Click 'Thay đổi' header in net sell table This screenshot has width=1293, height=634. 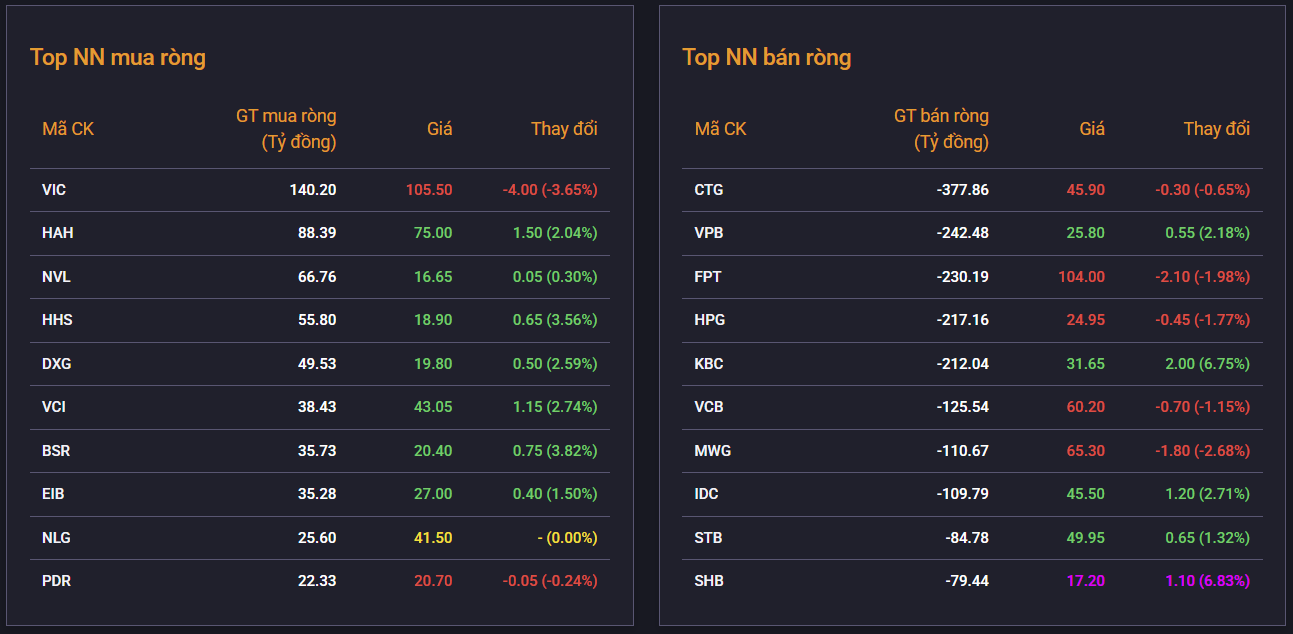pyautogui.click(x=1216, y=129)
